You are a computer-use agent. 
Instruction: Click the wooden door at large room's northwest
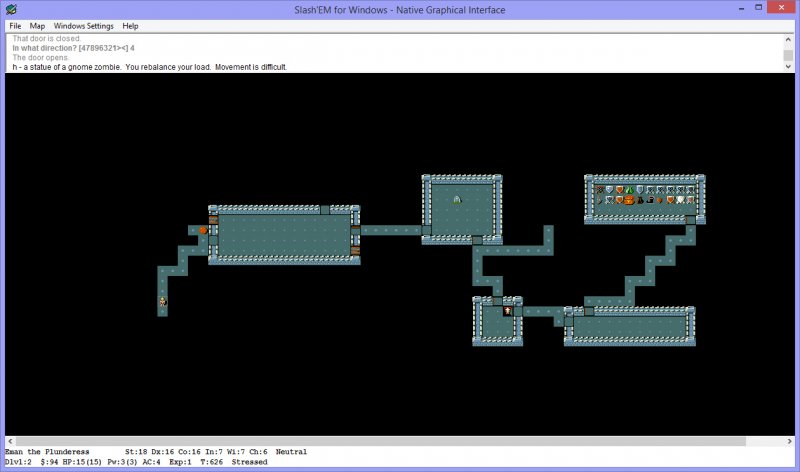213,220
